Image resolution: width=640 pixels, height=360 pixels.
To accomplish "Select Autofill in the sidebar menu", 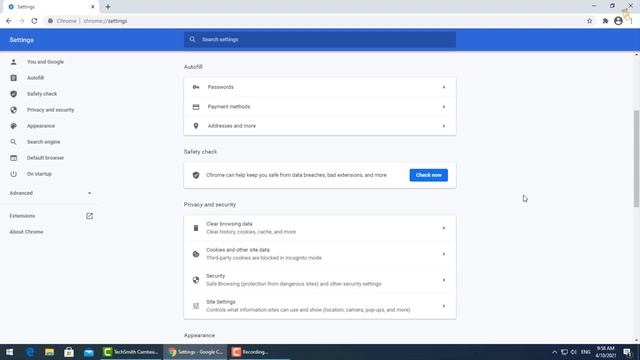I will point(36,78).
